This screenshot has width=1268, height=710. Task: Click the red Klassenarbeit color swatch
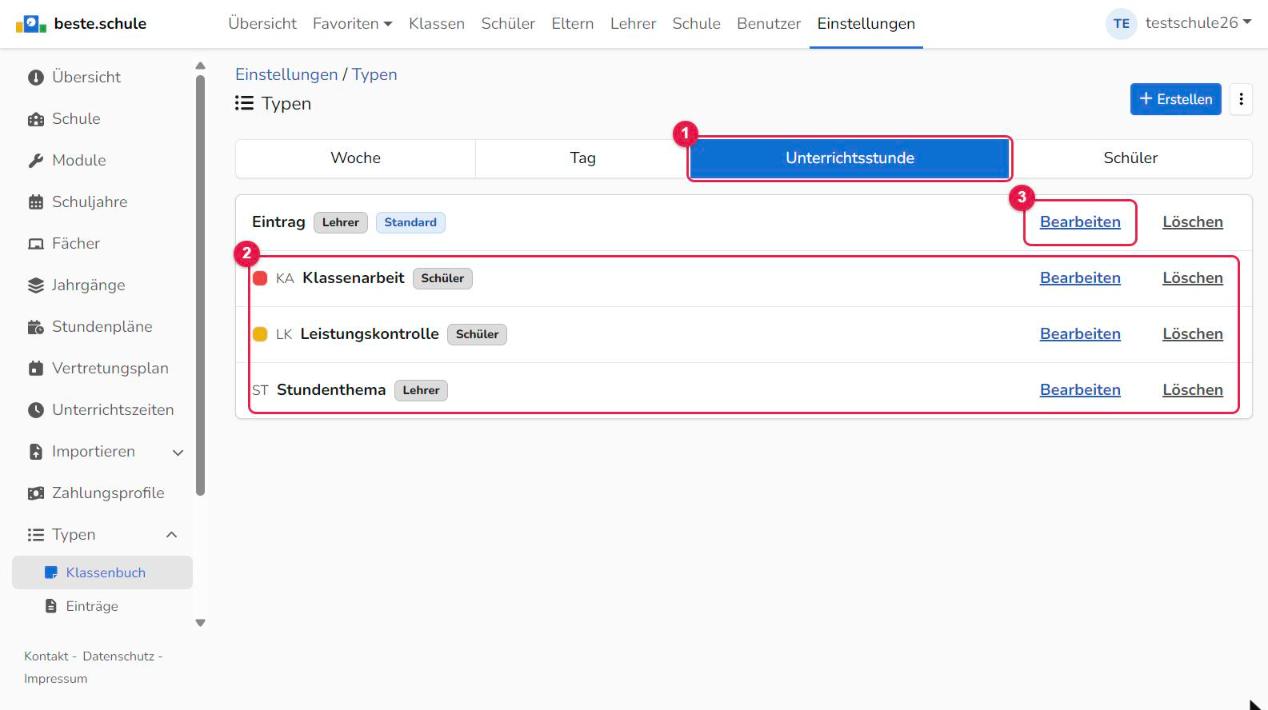(x=260, y=278)
